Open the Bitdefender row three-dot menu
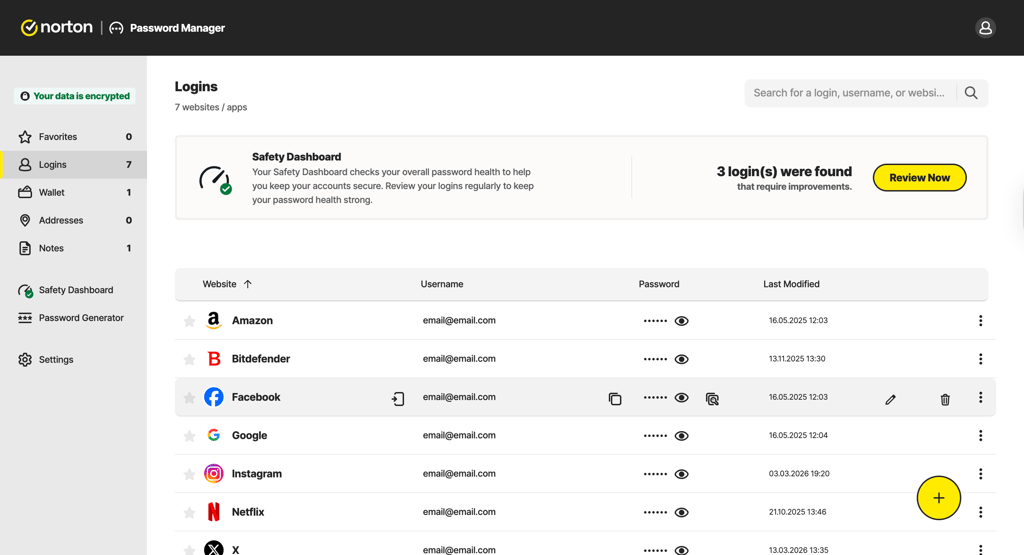This screenshot has width=1024, height=555. click(980, 359)
